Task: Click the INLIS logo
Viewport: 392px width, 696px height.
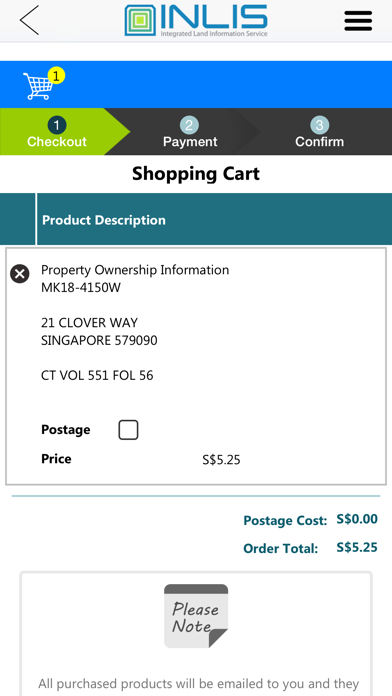Action: tap(196, 20)
